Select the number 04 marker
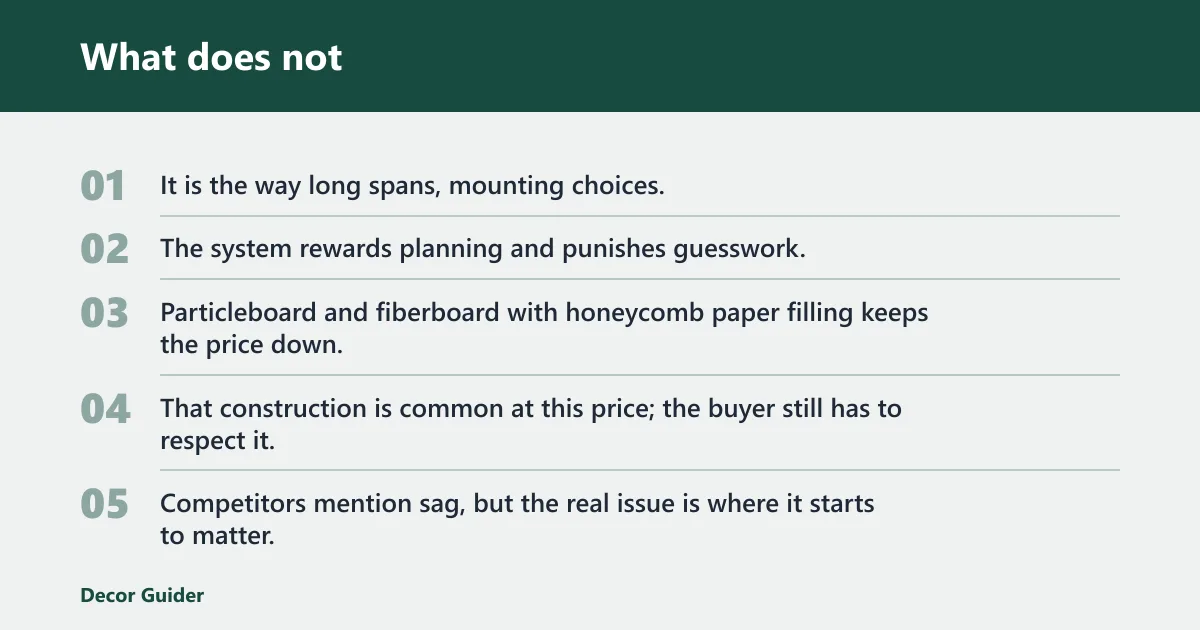Screen dimensions: 1200x630 [x=105, y=409]
